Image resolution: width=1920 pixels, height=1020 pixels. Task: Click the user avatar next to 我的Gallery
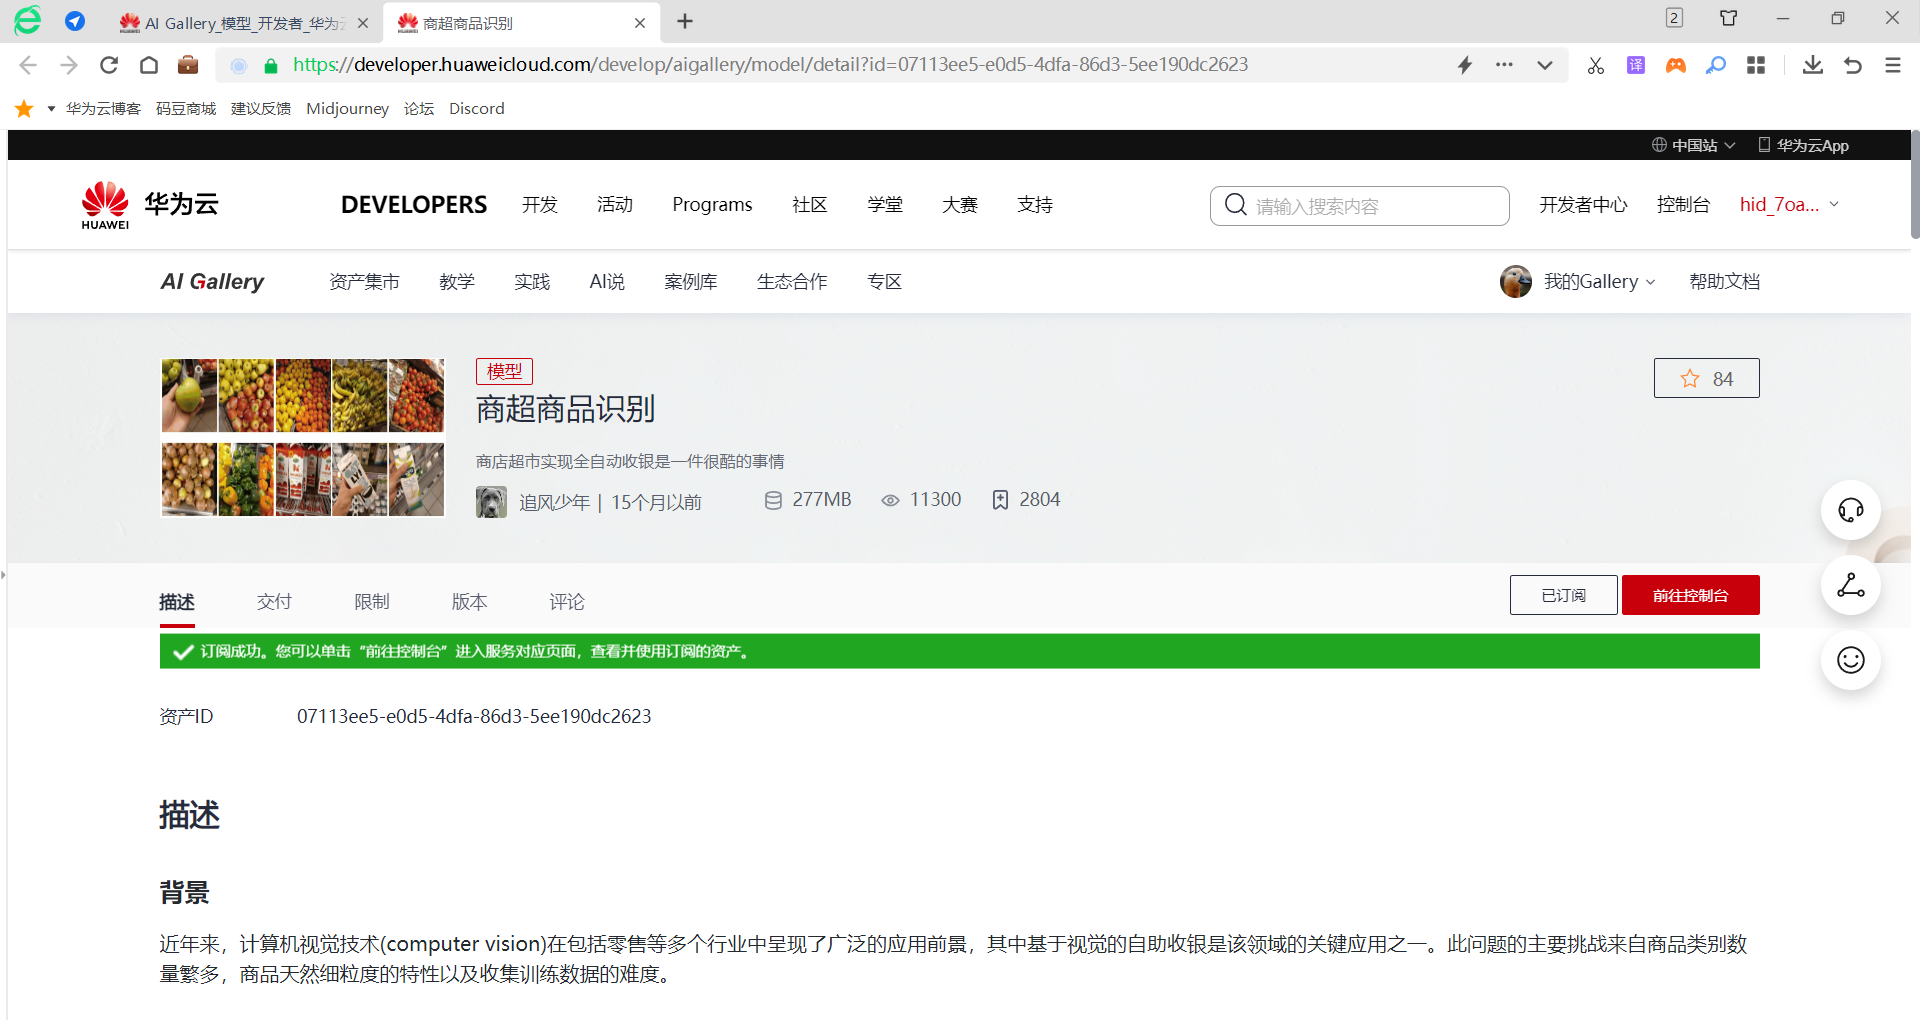tap(1516, 282)
